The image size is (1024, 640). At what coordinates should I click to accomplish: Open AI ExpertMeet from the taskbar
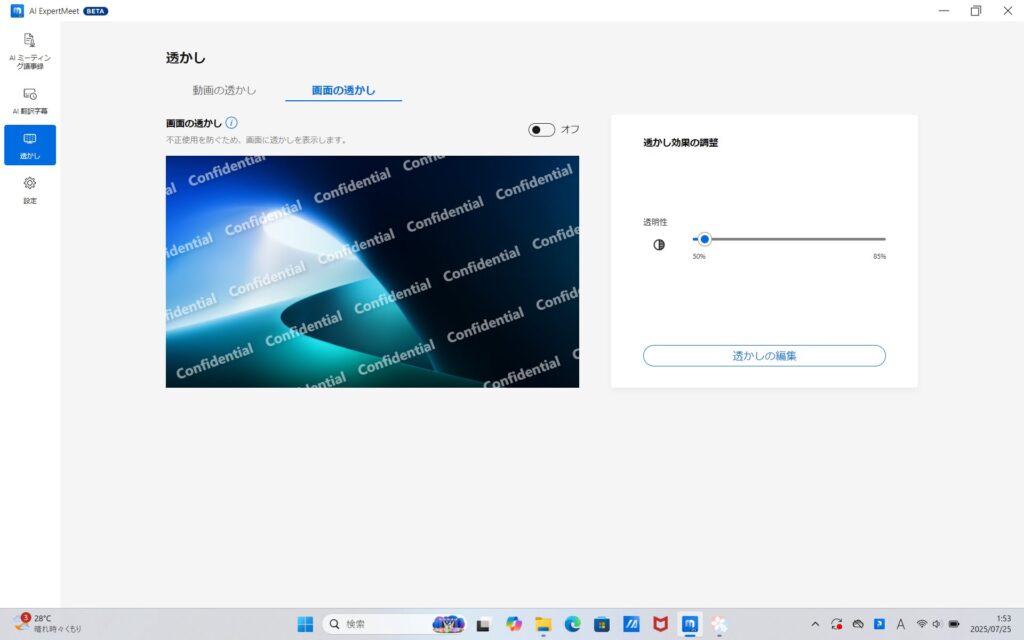click(689, 624)
